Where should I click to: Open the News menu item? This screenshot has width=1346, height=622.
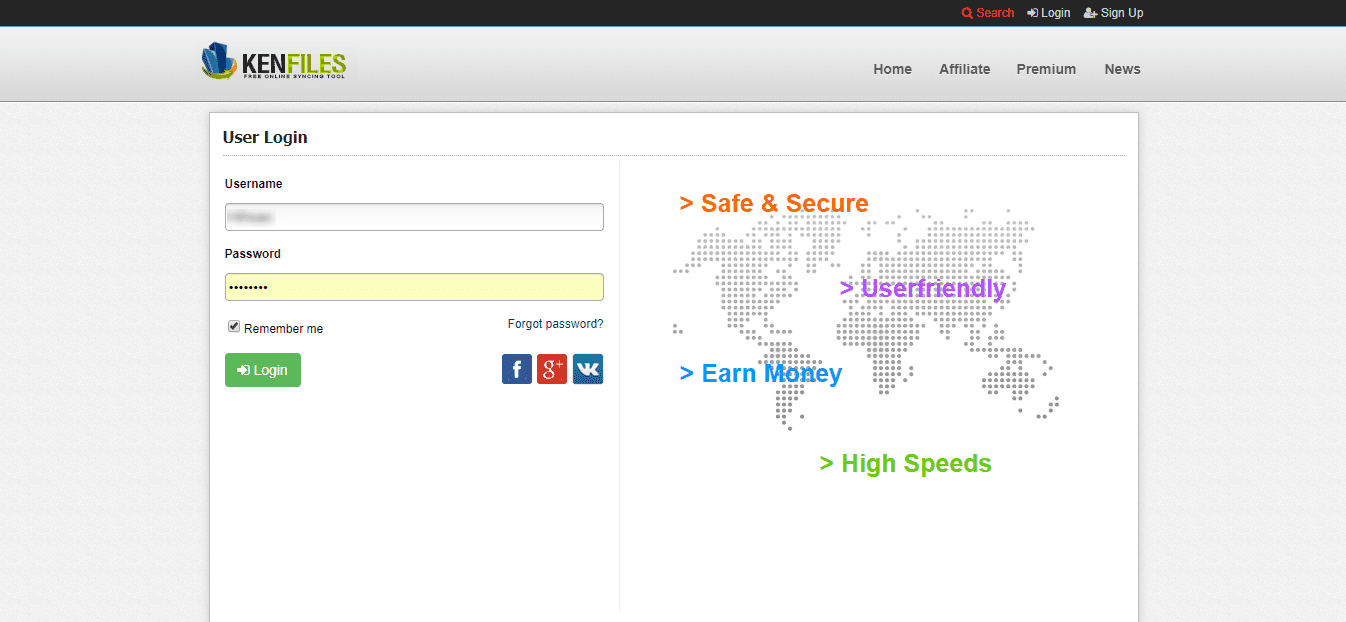click(1122, 69)
